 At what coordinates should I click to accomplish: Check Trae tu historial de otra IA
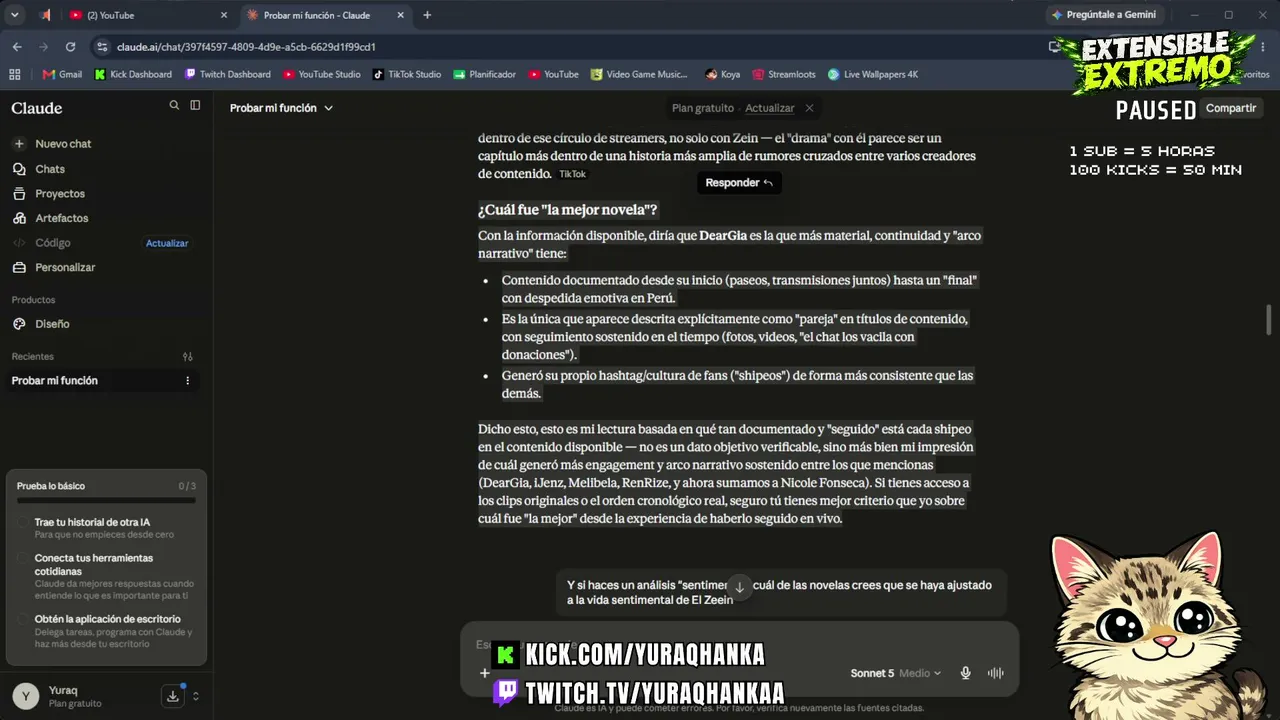(x=23, y=523)
